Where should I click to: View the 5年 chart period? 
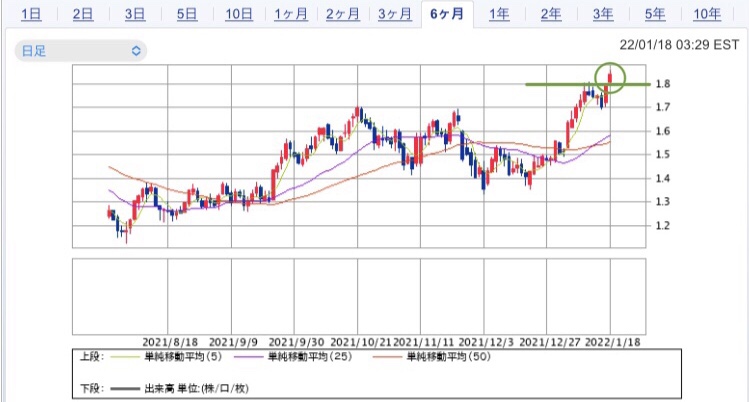(655, 14)
